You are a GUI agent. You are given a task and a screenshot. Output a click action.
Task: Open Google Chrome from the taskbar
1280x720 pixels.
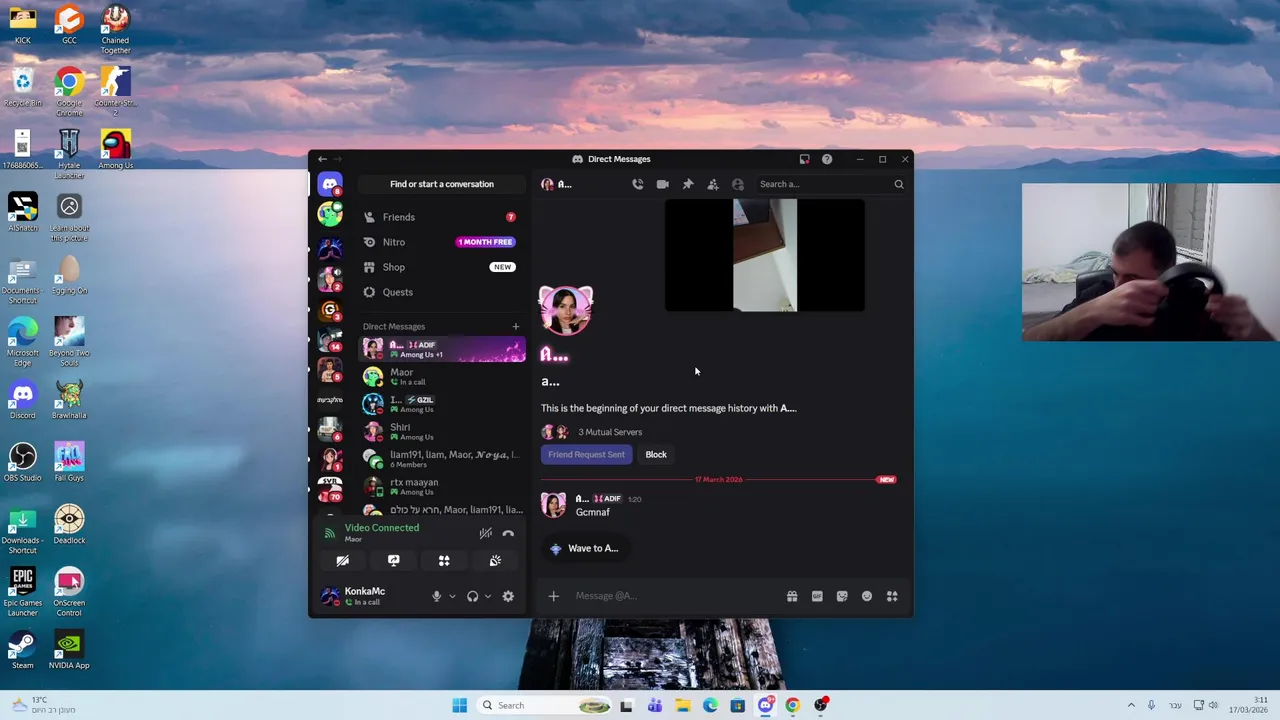(x=792, y=705)
